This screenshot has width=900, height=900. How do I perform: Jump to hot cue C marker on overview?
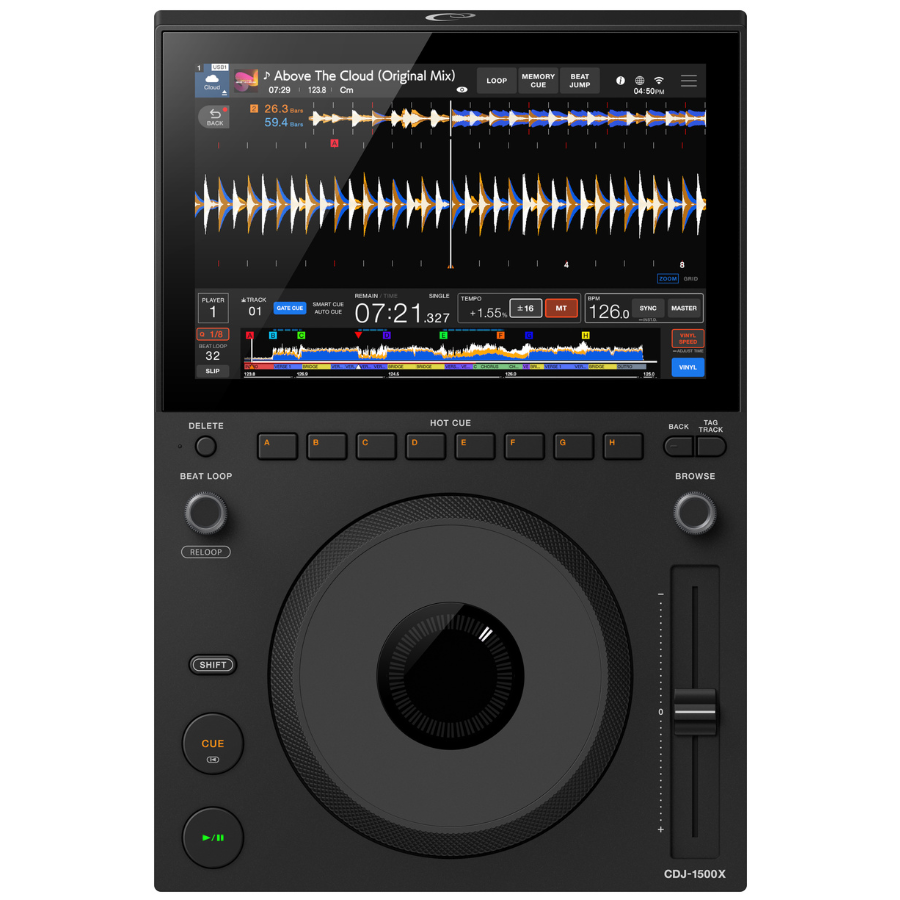tap(301, 335)
